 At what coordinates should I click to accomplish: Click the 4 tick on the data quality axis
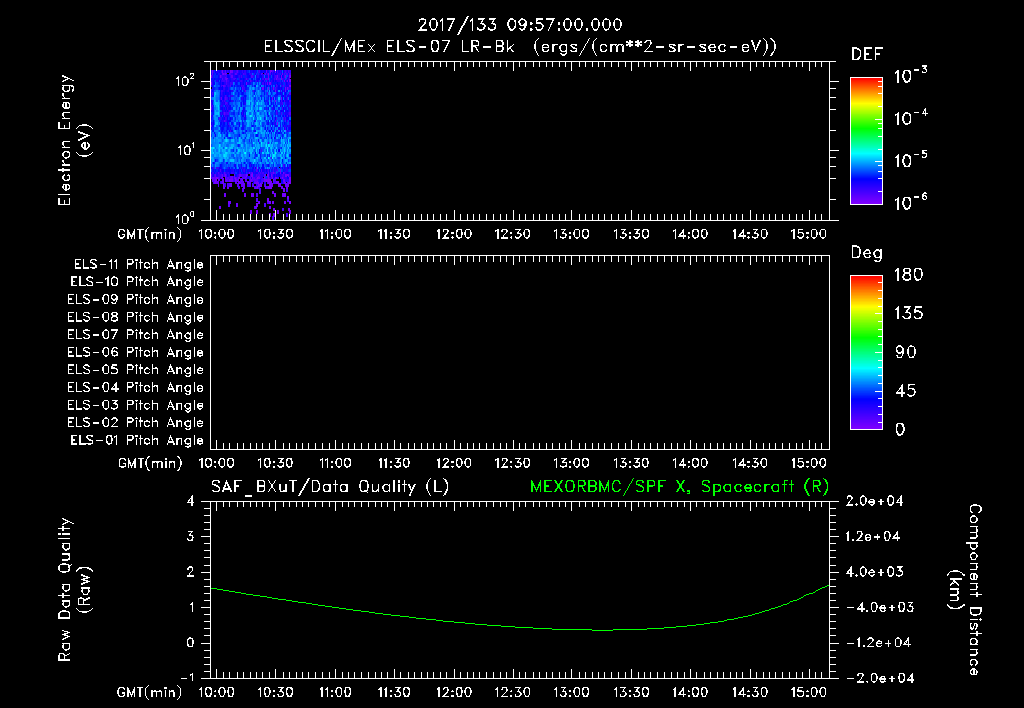tap(191, 501)
